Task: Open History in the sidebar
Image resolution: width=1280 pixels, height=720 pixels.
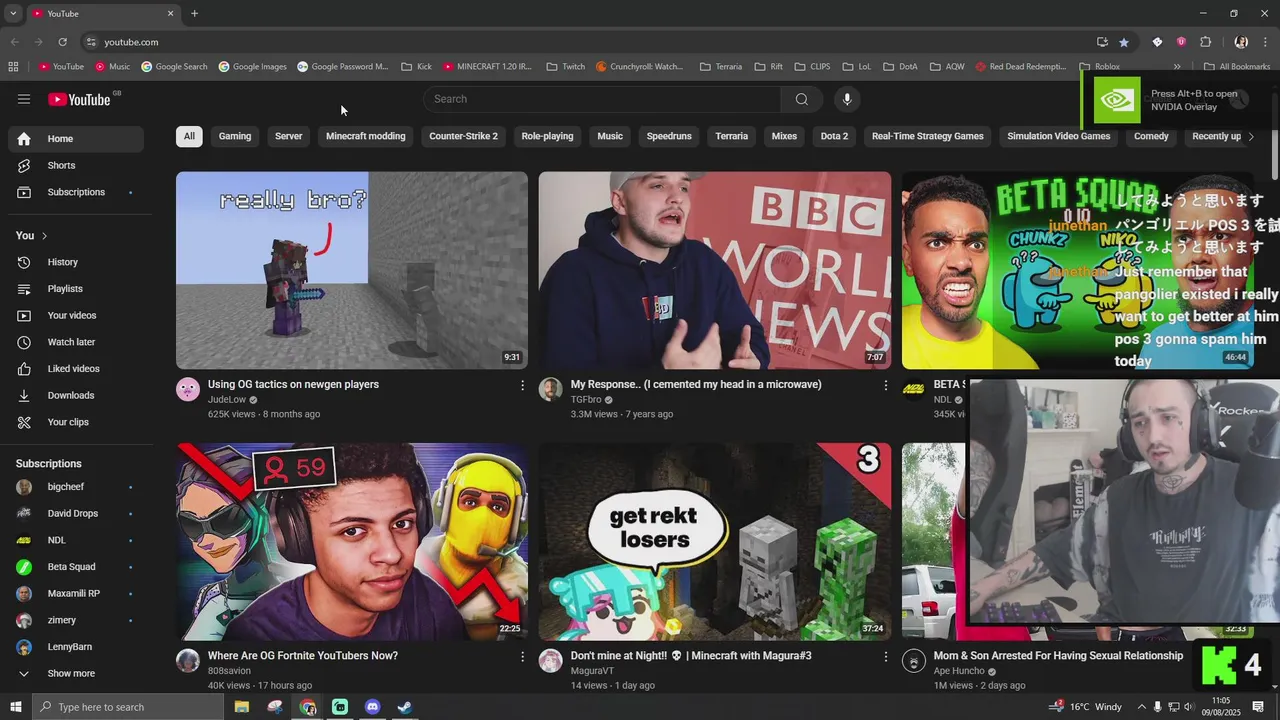Action: point(76,262)
